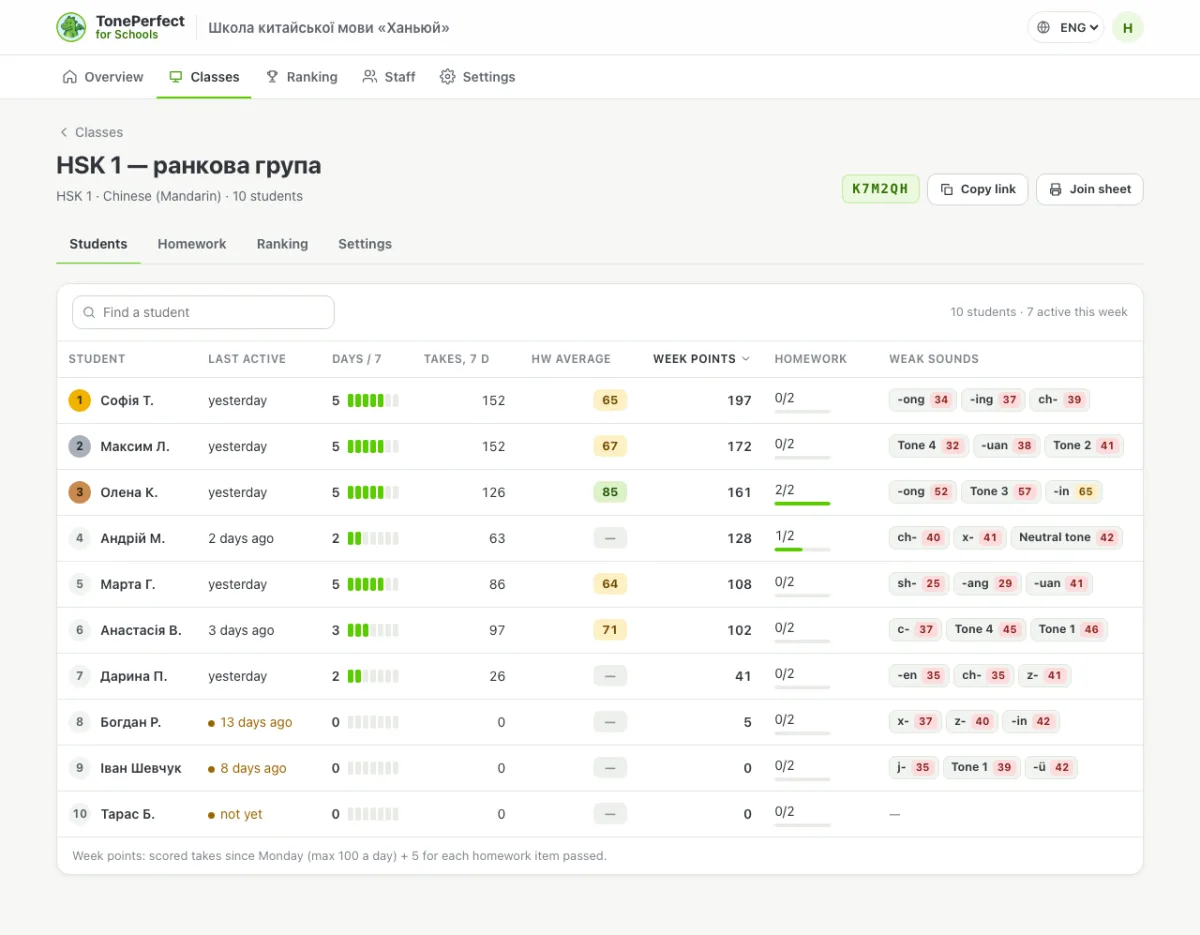Click Олена К.'s 2/2 homework progress bar
Image resolution: width=1200 pixels, height=935 pixels.
click(802, 503)
